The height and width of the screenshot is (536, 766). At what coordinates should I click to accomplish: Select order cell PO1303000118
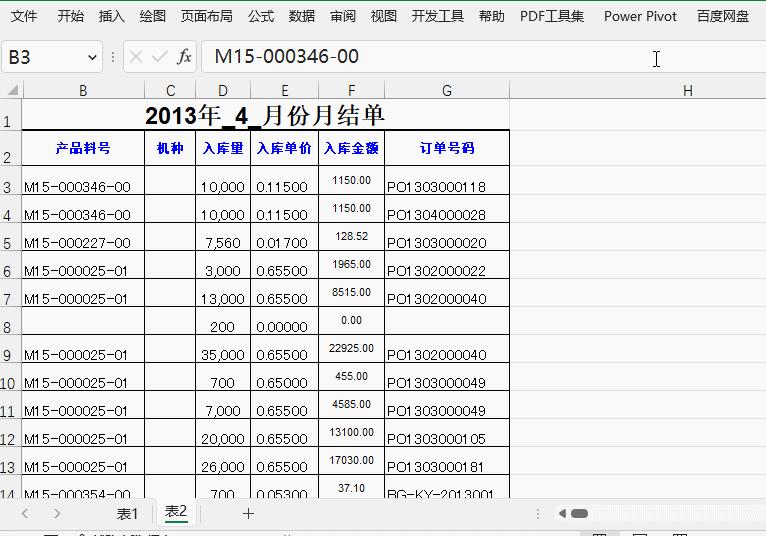point(447,181)
